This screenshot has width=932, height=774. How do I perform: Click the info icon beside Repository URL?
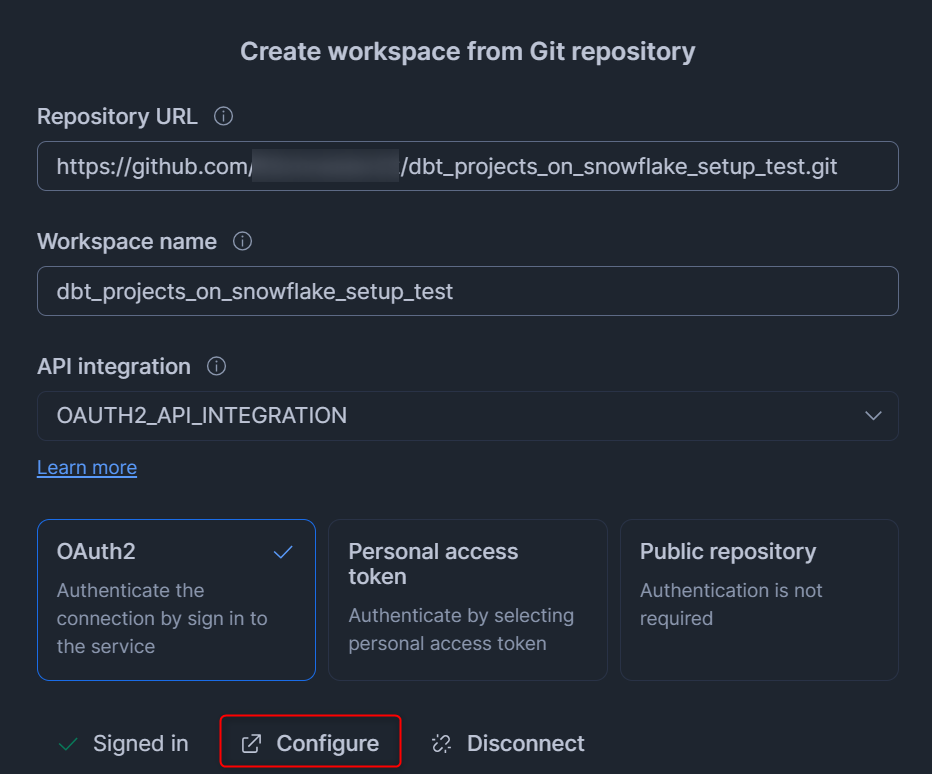tap(224, 116)
